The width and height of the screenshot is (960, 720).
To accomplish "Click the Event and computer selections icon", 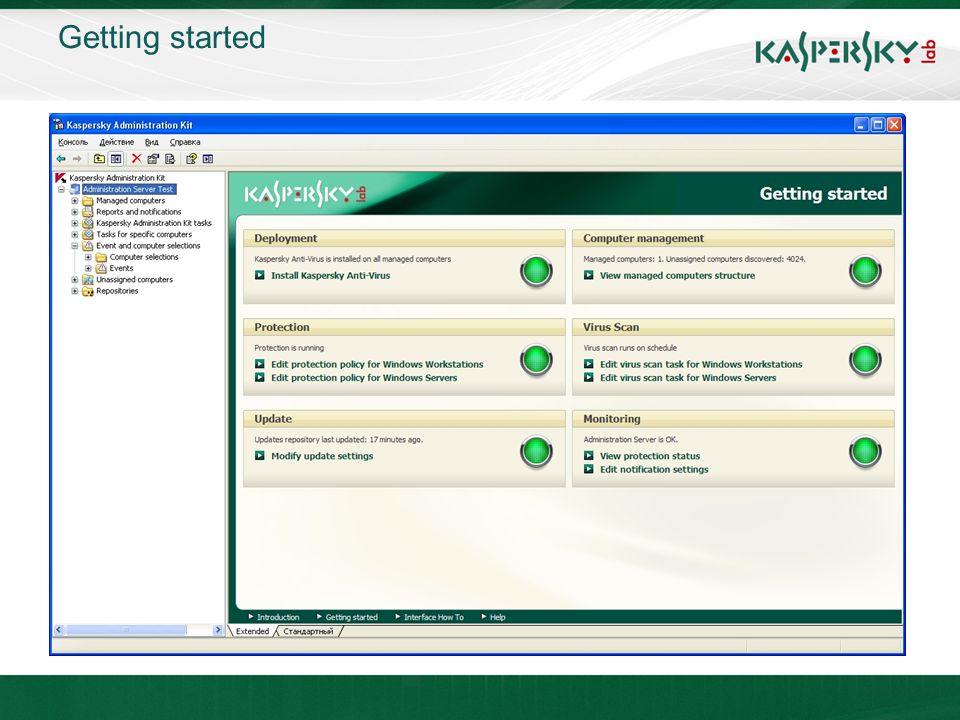I will point(88,246).
